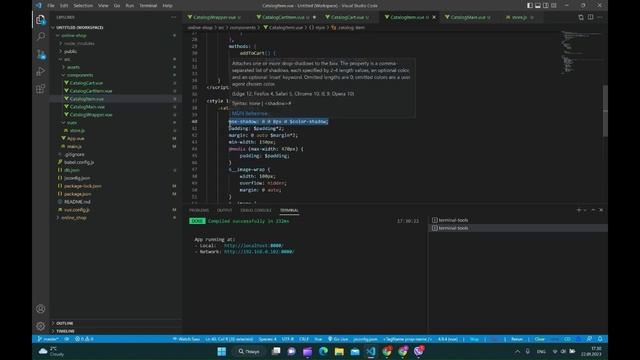Image resolution: width=640 pixels, height=360 pixels.
Task: Switch to the CatalogWrapper.vue tab
Action: 214,17
